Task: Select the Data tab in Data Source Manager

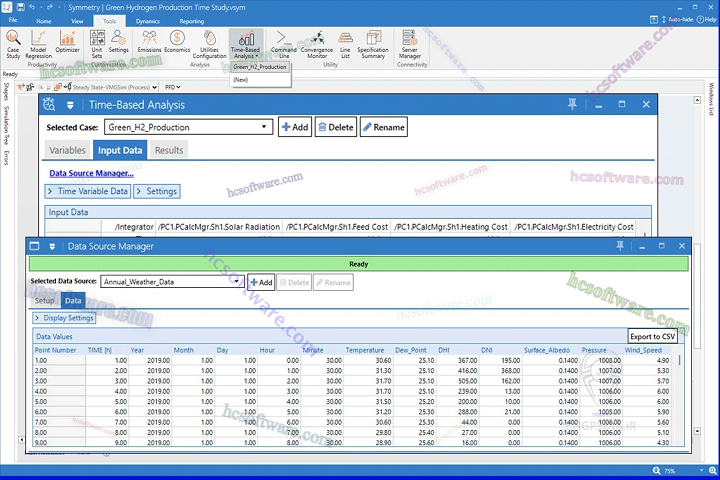Action: coord(73,300)
